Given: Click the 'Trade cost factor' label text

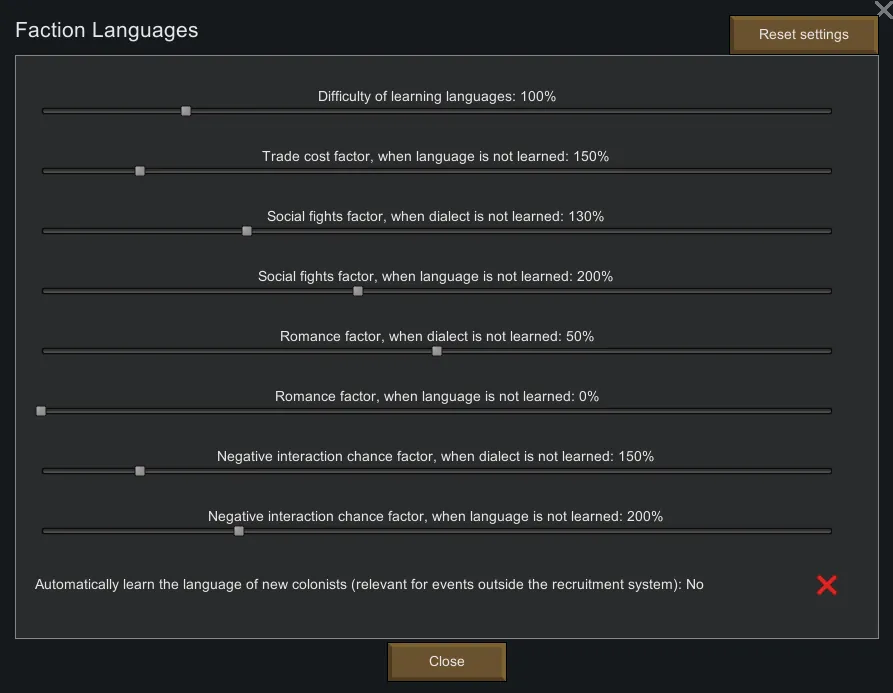Looking at the screenshot, I should click(x=436, y=157).
